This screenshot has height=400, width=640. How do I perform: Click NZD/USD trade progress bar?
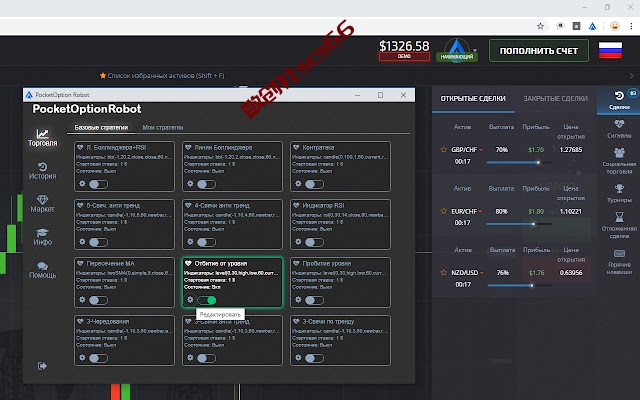pyautogui.click(x=519, y=285)
